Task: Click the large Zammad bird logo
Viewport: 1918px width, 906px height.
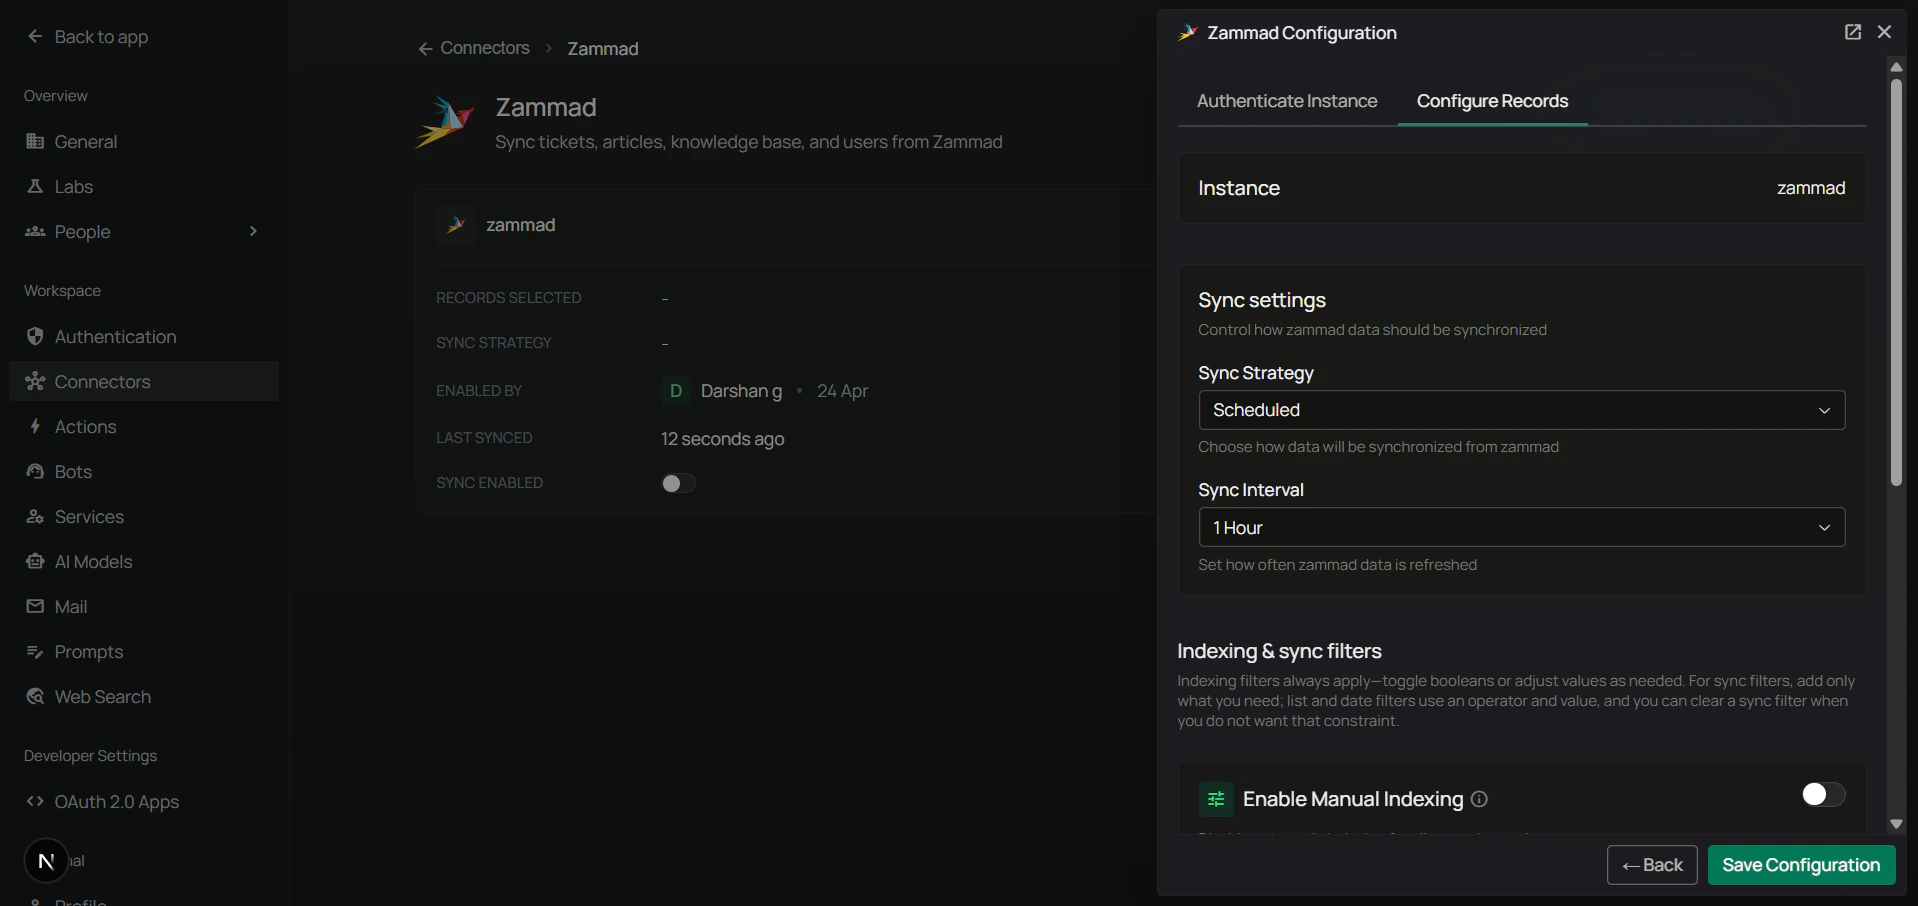Action: coord(445,122)
